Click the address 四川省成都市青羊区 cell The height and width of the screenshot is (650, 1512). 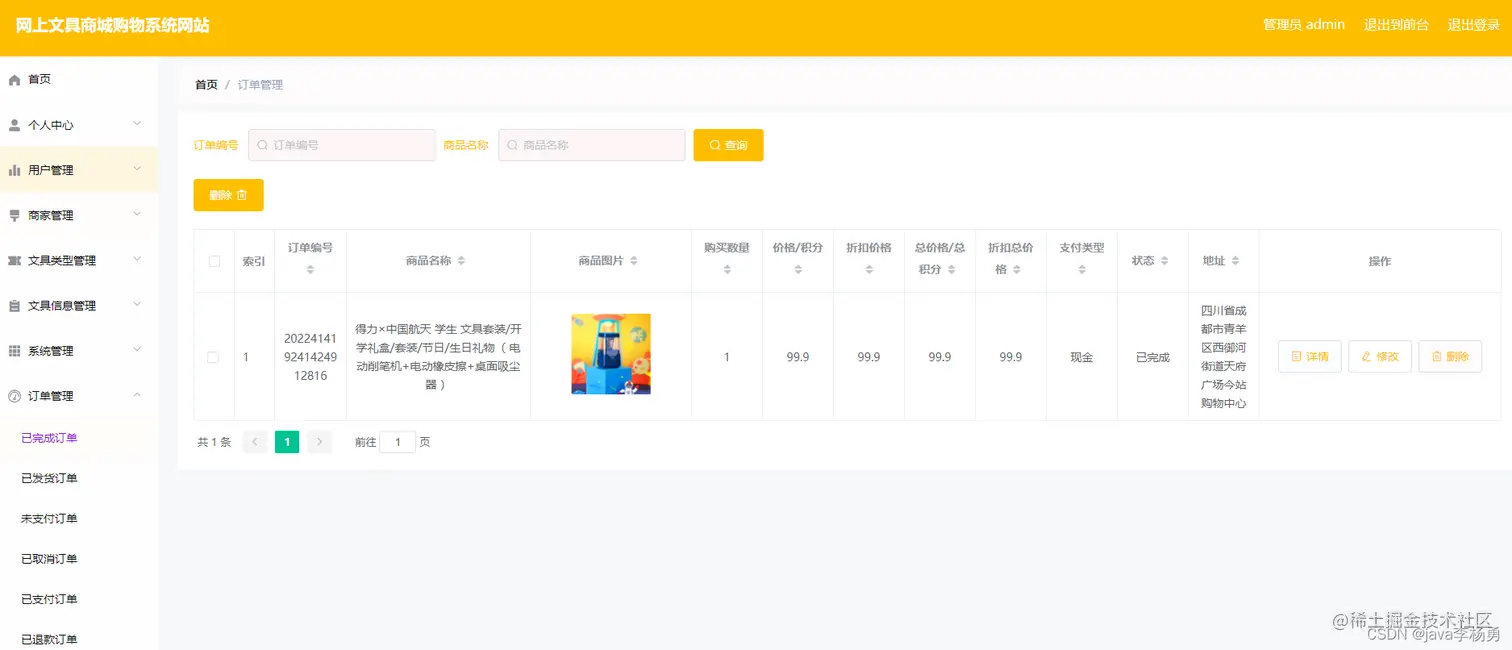1224,357
